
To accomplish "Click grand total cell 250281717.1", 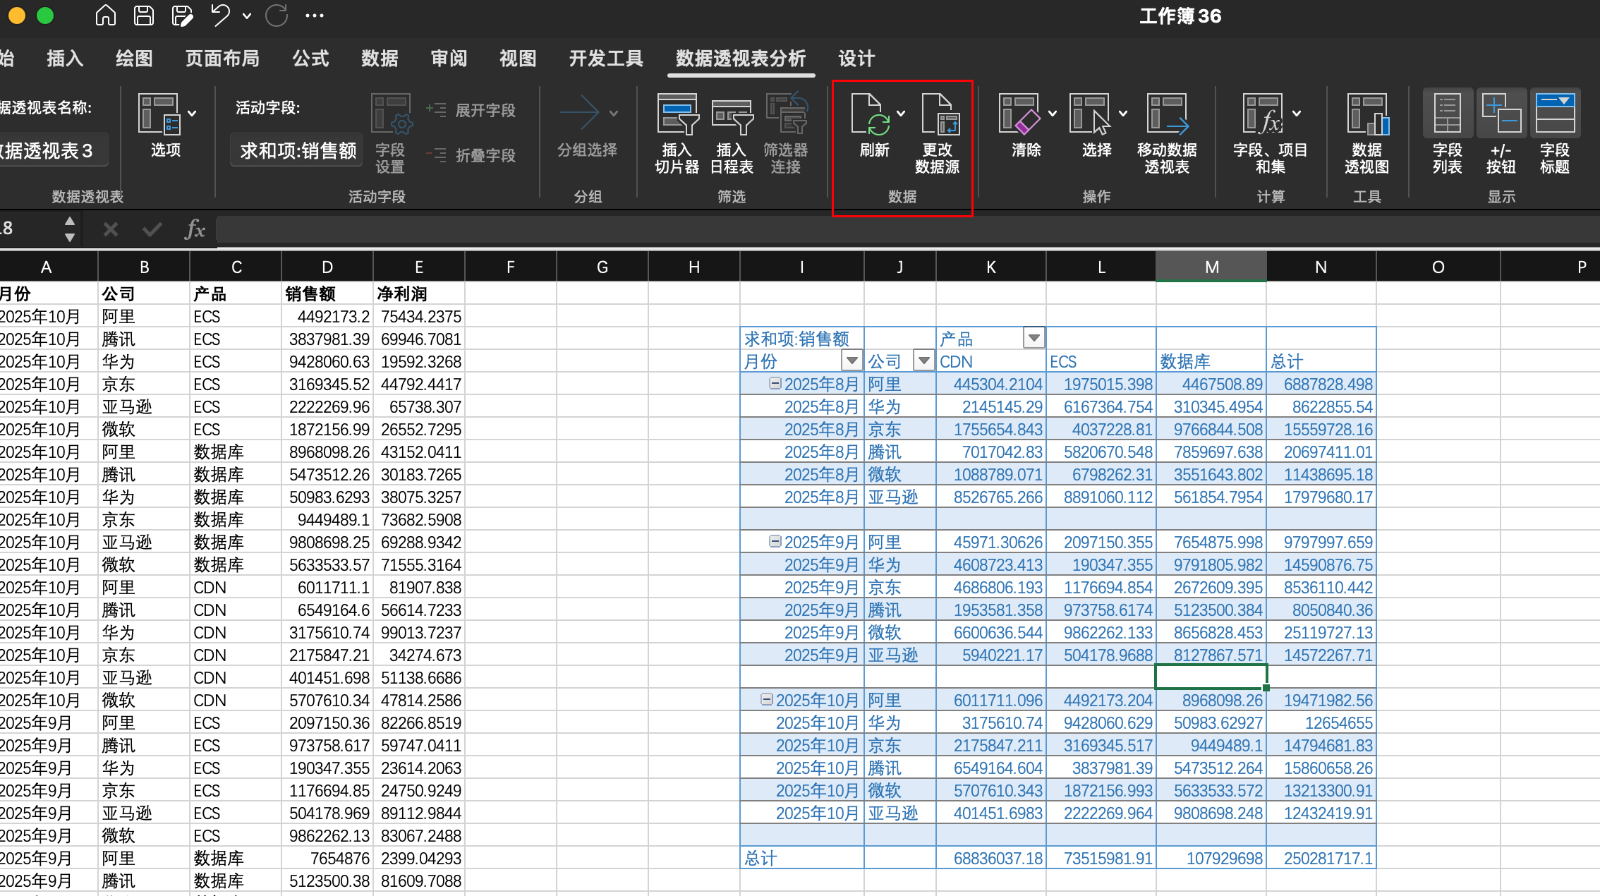I will (x=1321, y=858).
